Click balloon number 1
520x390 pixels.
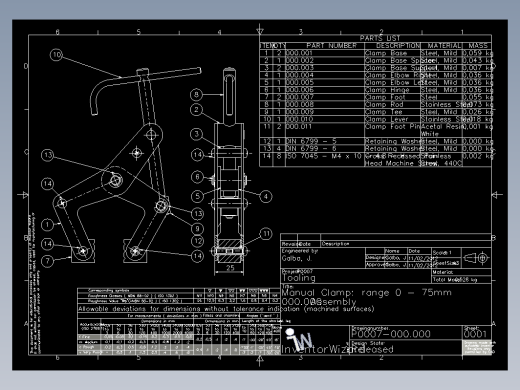point(48,225)
